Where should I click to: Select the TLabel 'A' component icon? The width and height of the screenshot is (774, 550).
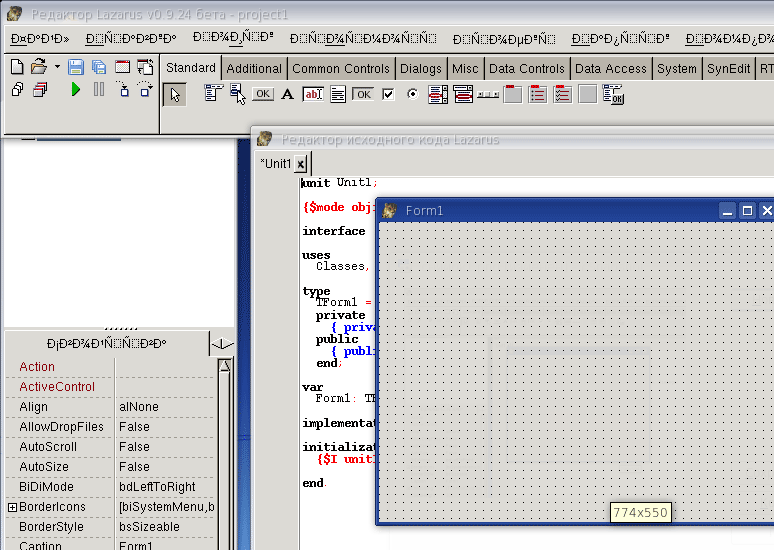(288, 94)
